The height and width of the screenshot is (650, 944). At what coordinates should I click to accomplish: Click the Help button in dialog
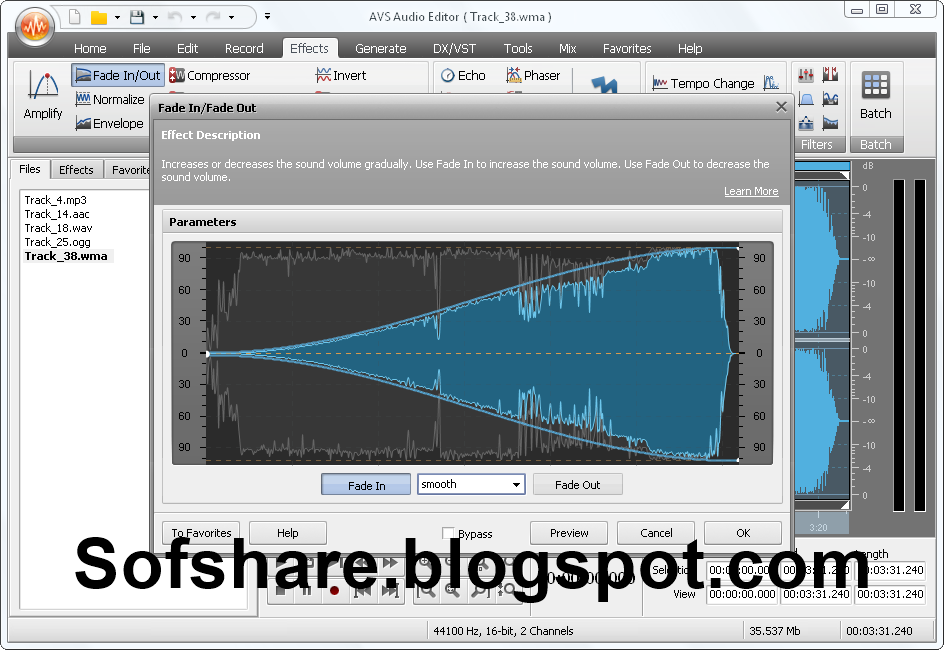tap(288, 533)
